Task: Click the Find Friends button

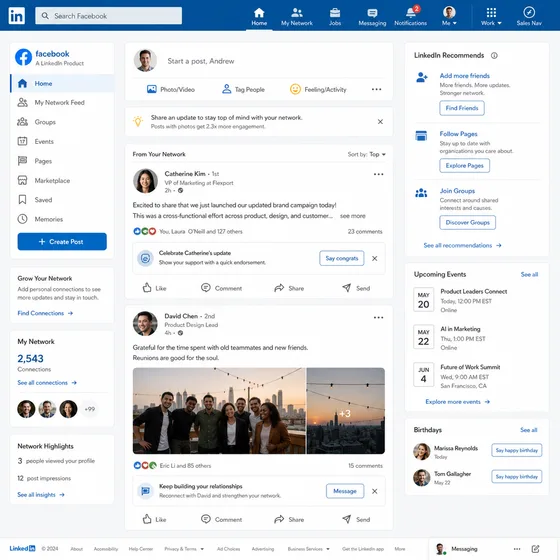Action: coord(462,108)
